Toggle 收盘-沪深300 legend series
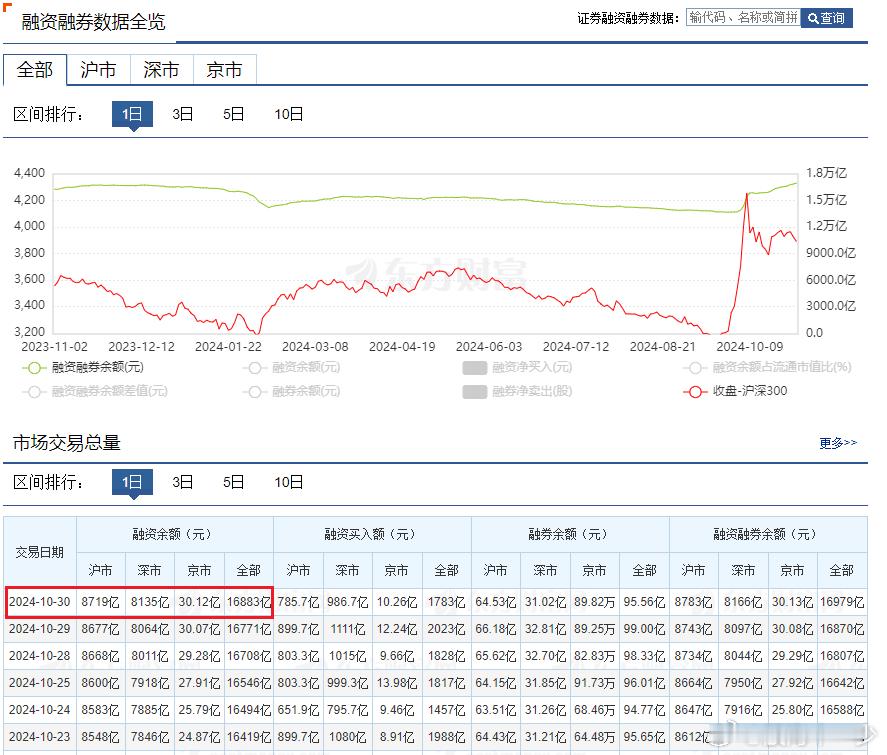The height and width of the screenshot is (755, 887). [735, 391]
